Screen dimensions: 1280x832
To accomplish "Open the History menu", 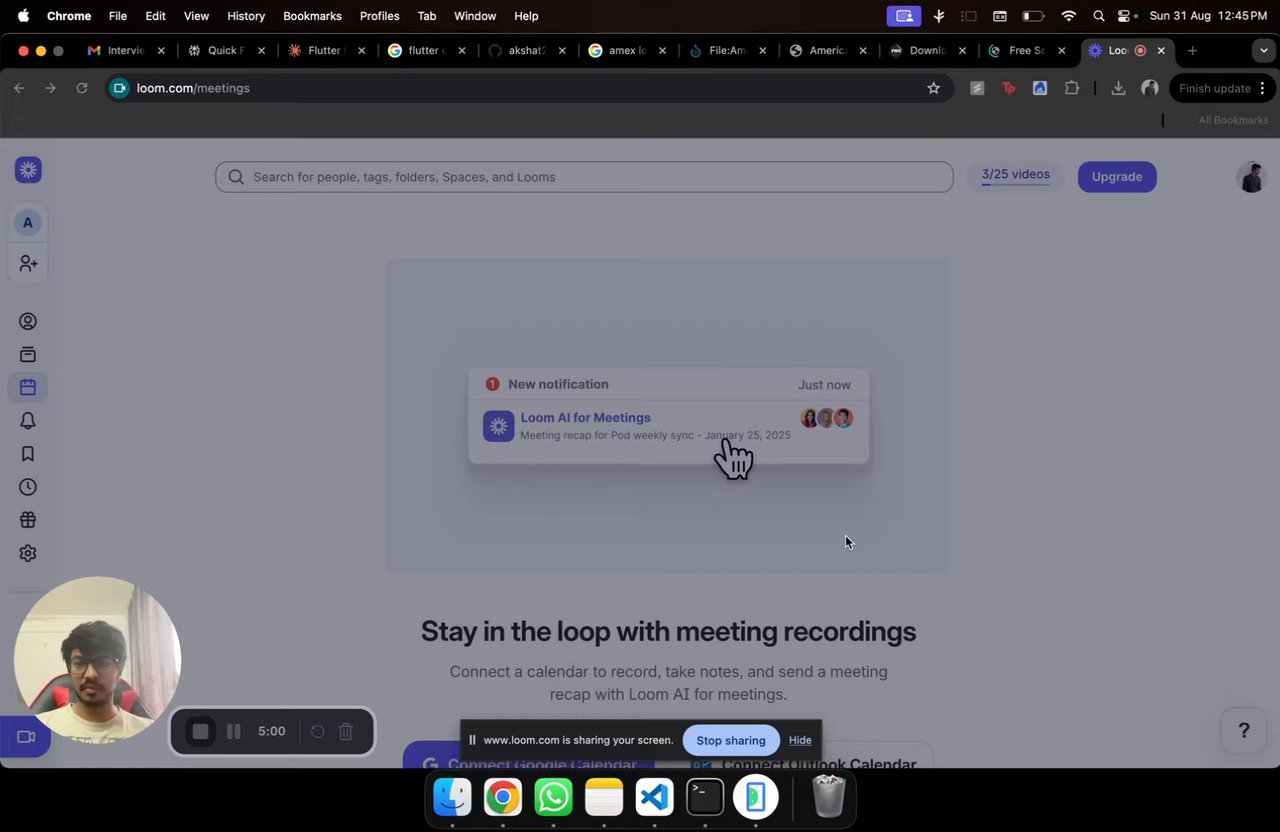I will tap(245, 16).
